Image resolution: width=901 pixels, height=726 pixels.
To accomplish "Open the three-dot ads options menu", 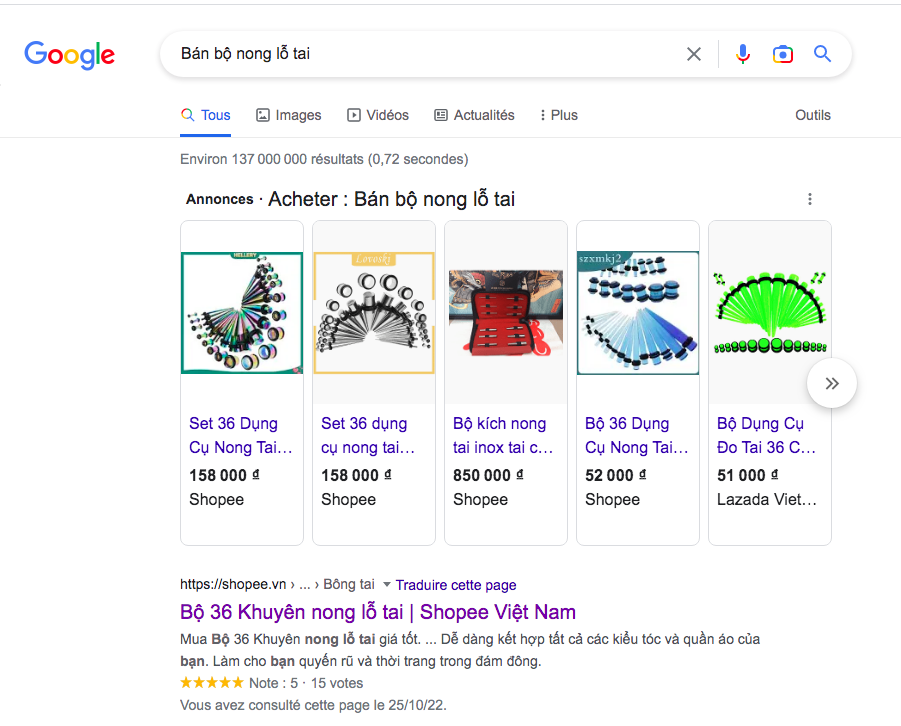I will (x=809, y=199).
